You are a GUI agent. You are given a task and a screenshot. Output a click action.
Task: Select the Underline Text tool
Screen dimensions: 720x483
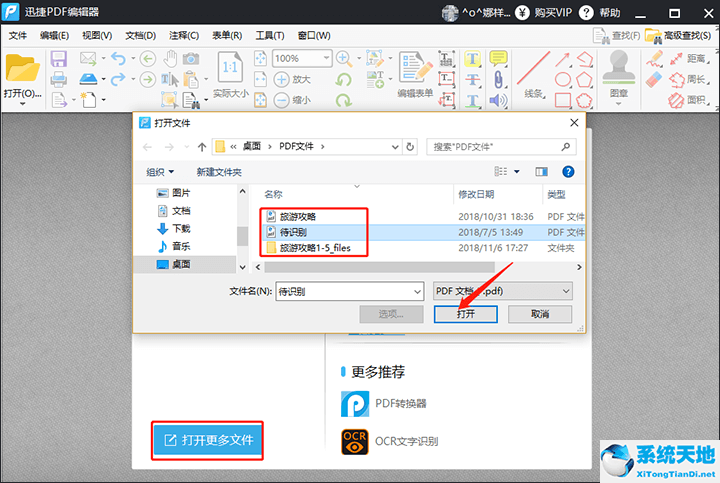[x=472, y=100]
